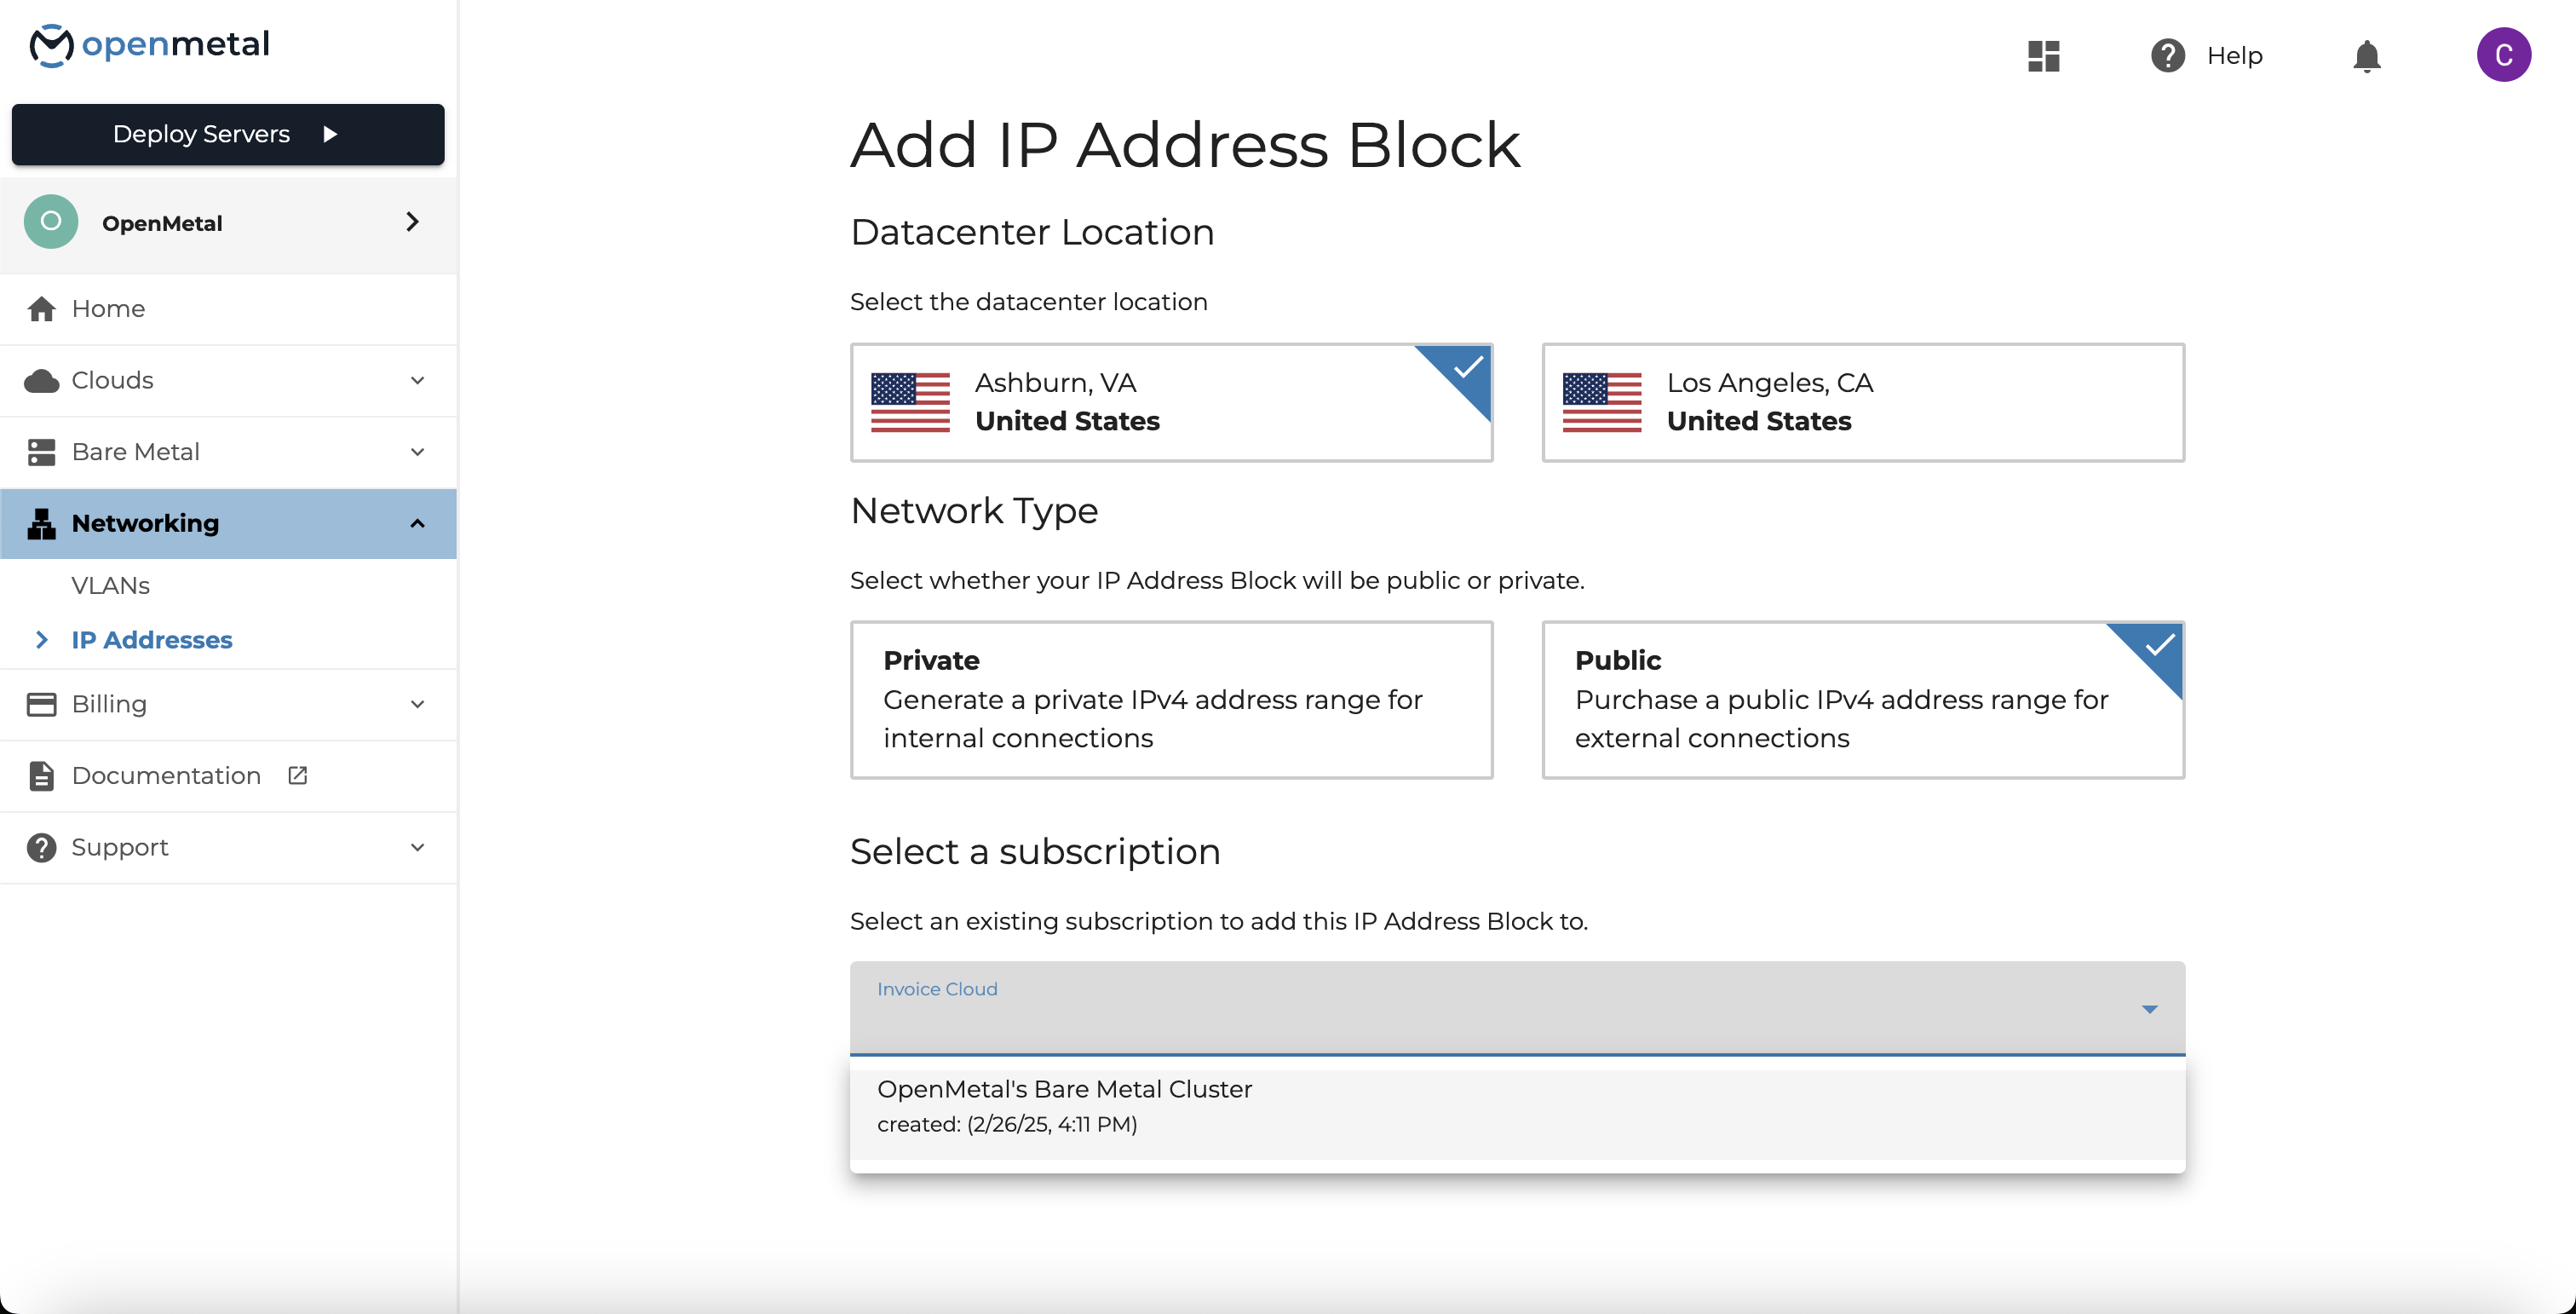Open the Documentation external link
This screenshot has width=2576, height=1314.
tap(165, 775)
